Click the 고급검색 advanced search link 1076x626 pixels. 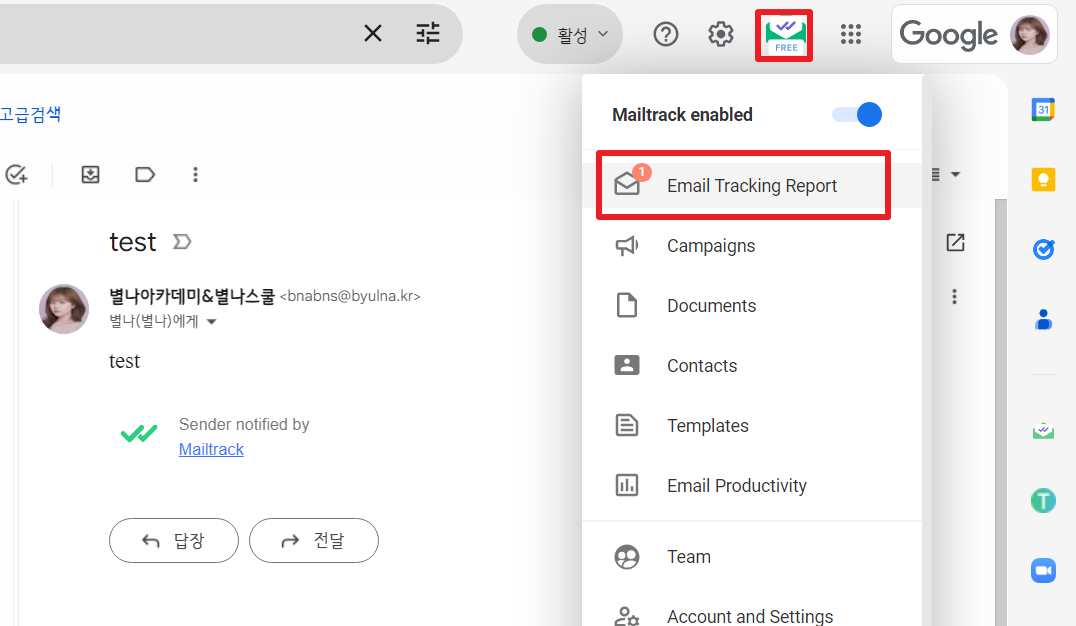31,114
